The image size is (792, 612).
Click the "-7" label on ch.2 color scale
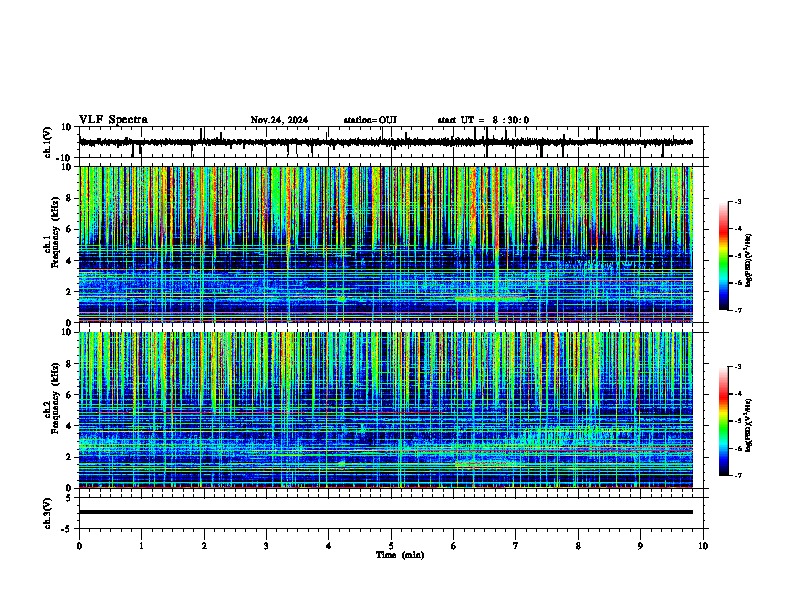coord(738,476)
